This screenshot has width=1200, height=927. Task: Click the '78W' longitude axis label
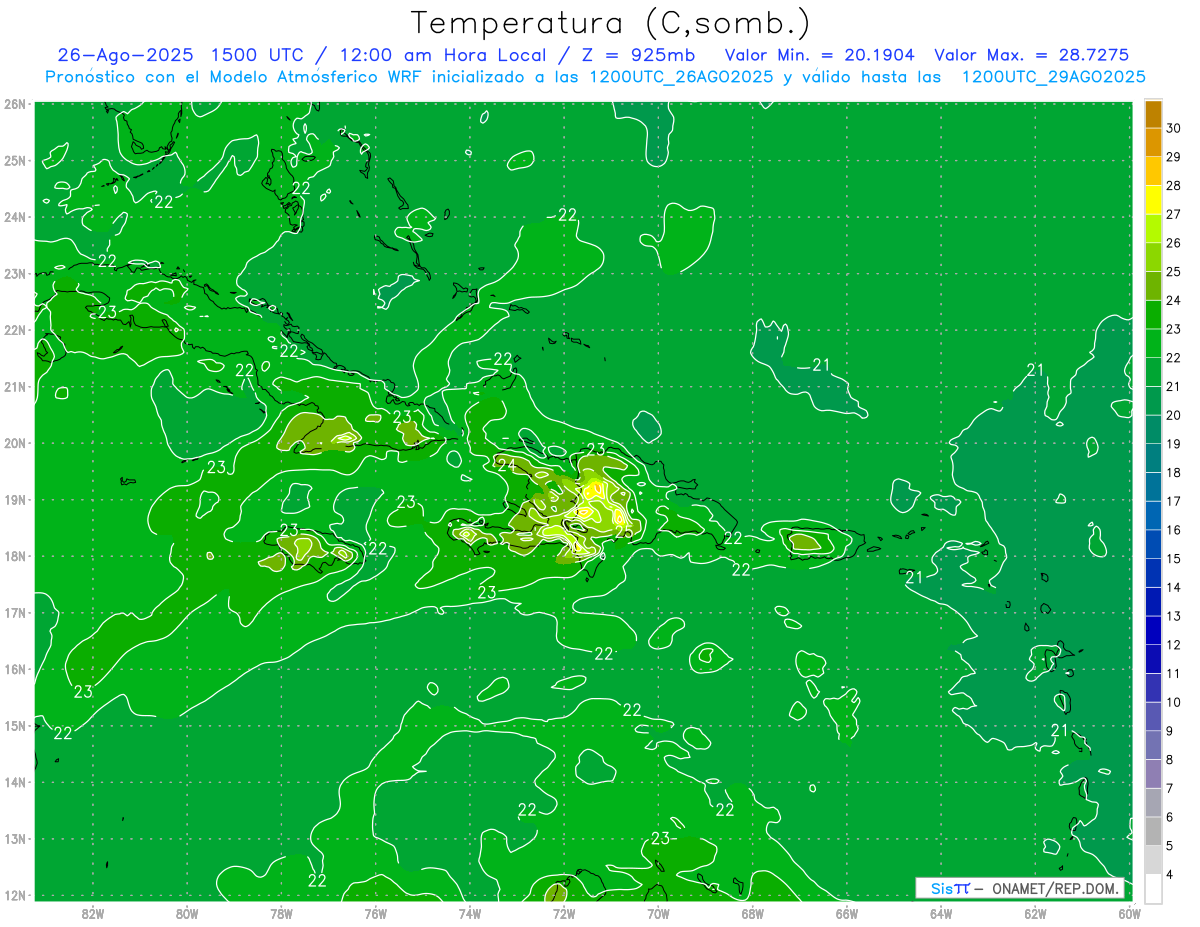click(281, 913)
